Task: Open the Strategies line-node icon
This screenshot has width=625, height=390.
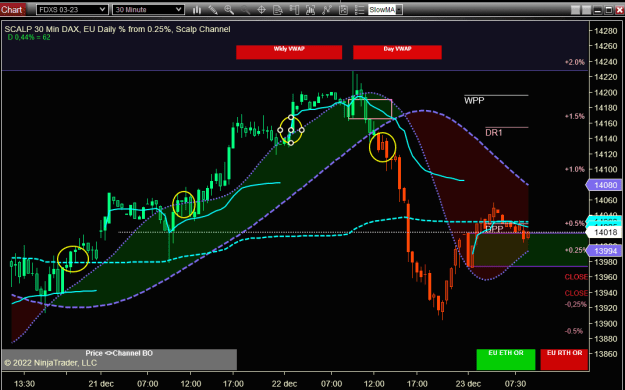Action: click(x=327, y=10)
